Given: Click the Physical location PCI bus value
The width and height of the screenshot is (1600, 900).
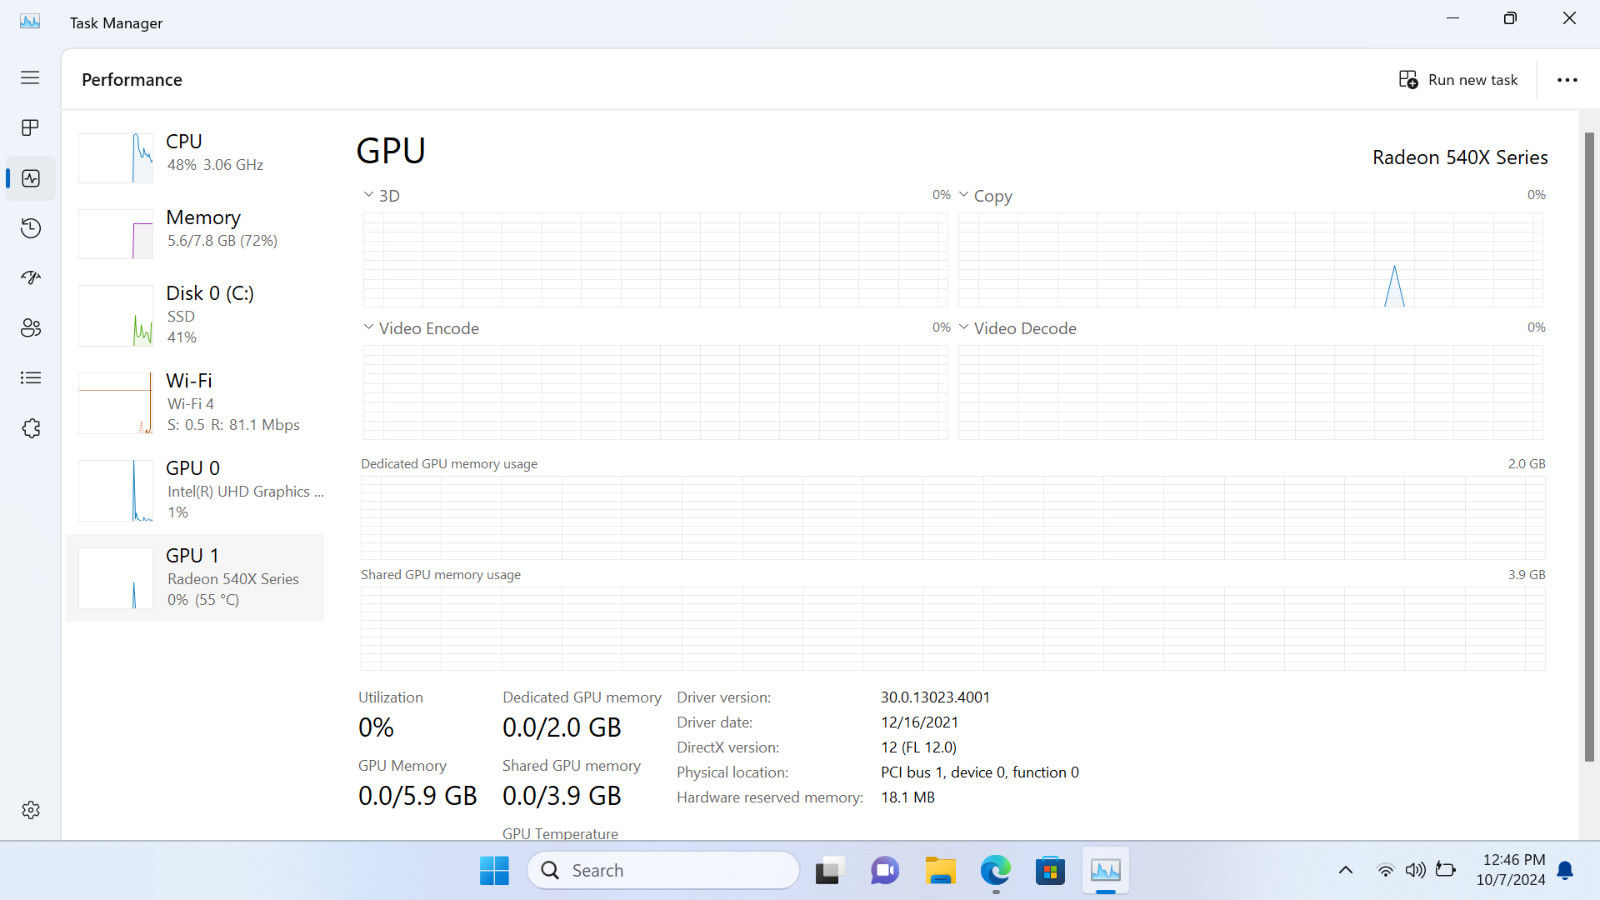Looking at the screenshot, I should tap(979, 772).
